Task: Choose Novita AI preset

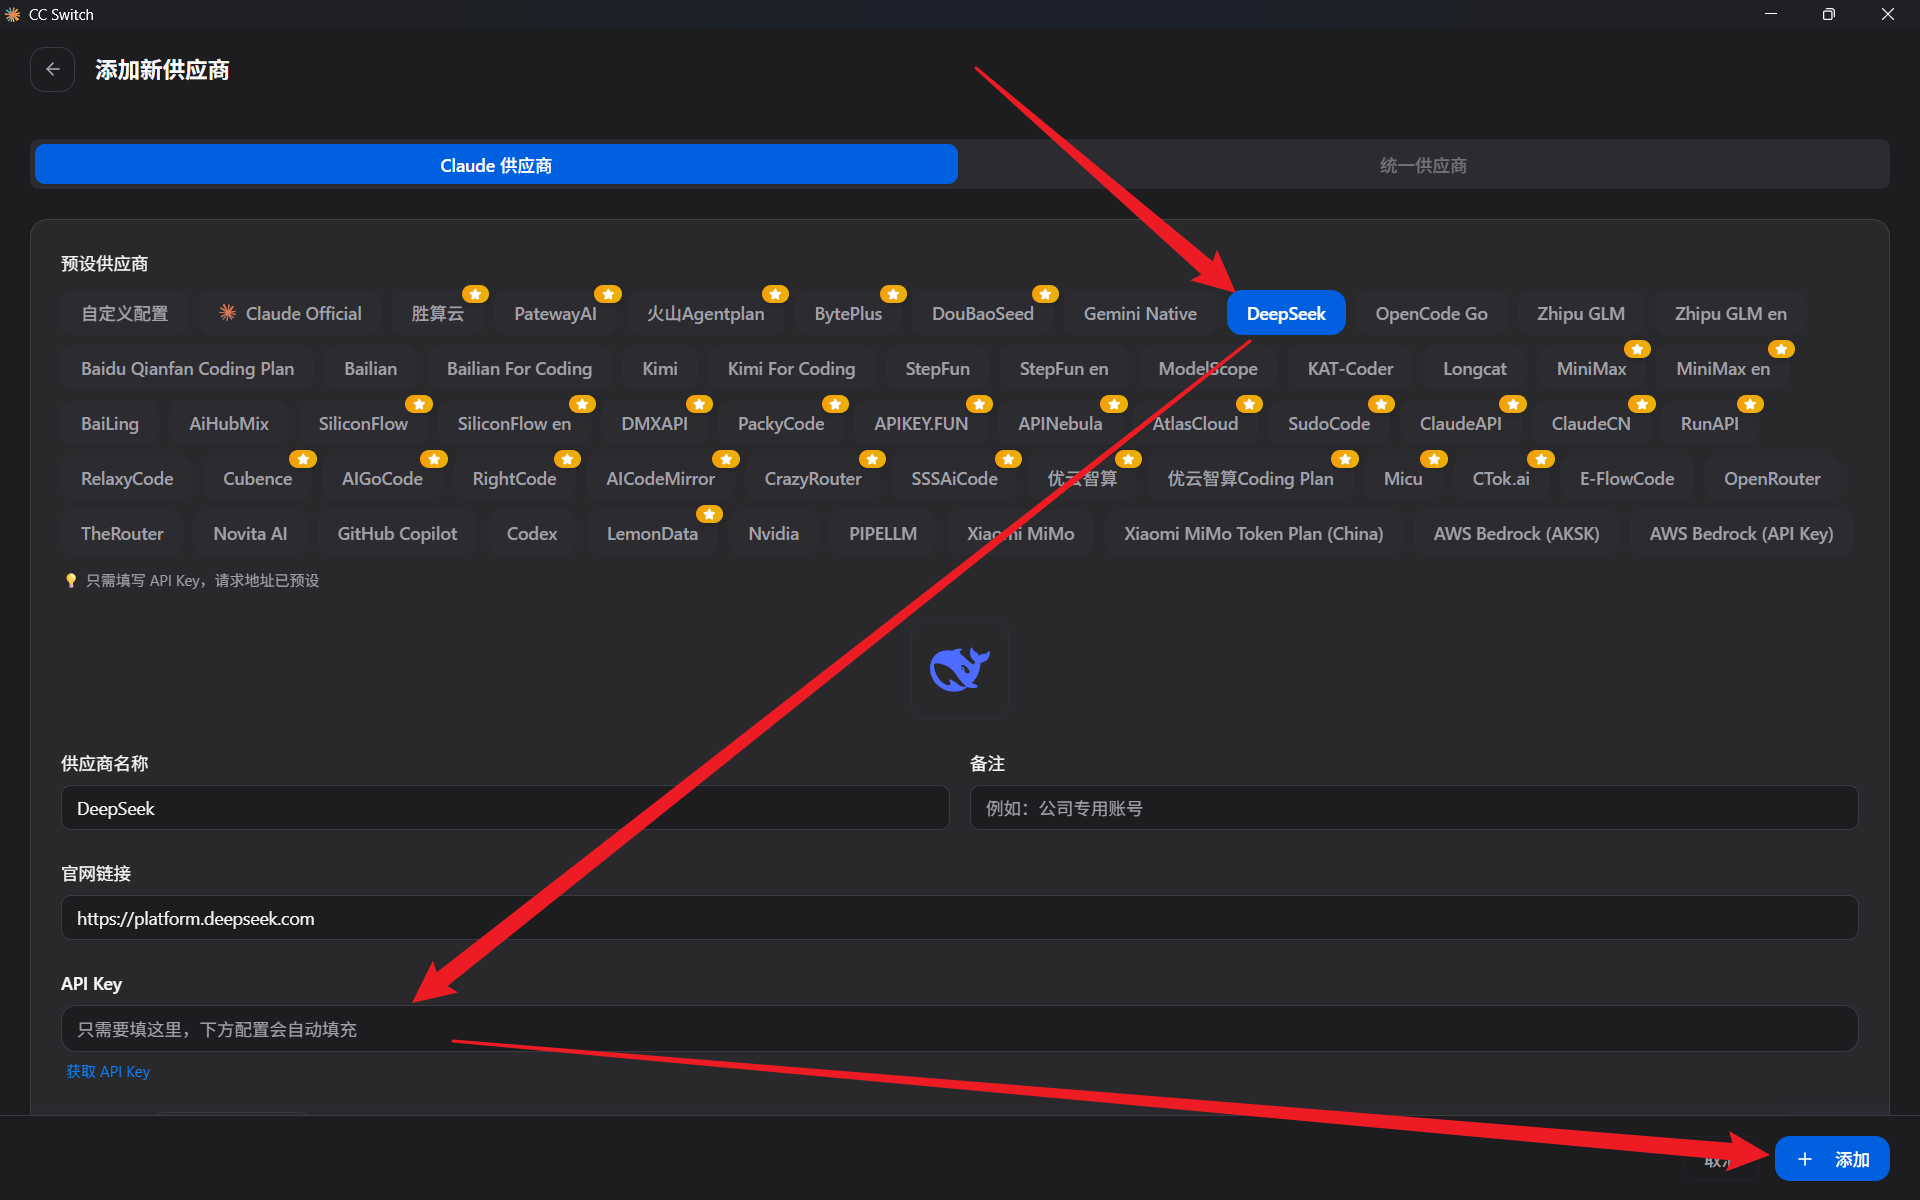Action: coord(250,533)
